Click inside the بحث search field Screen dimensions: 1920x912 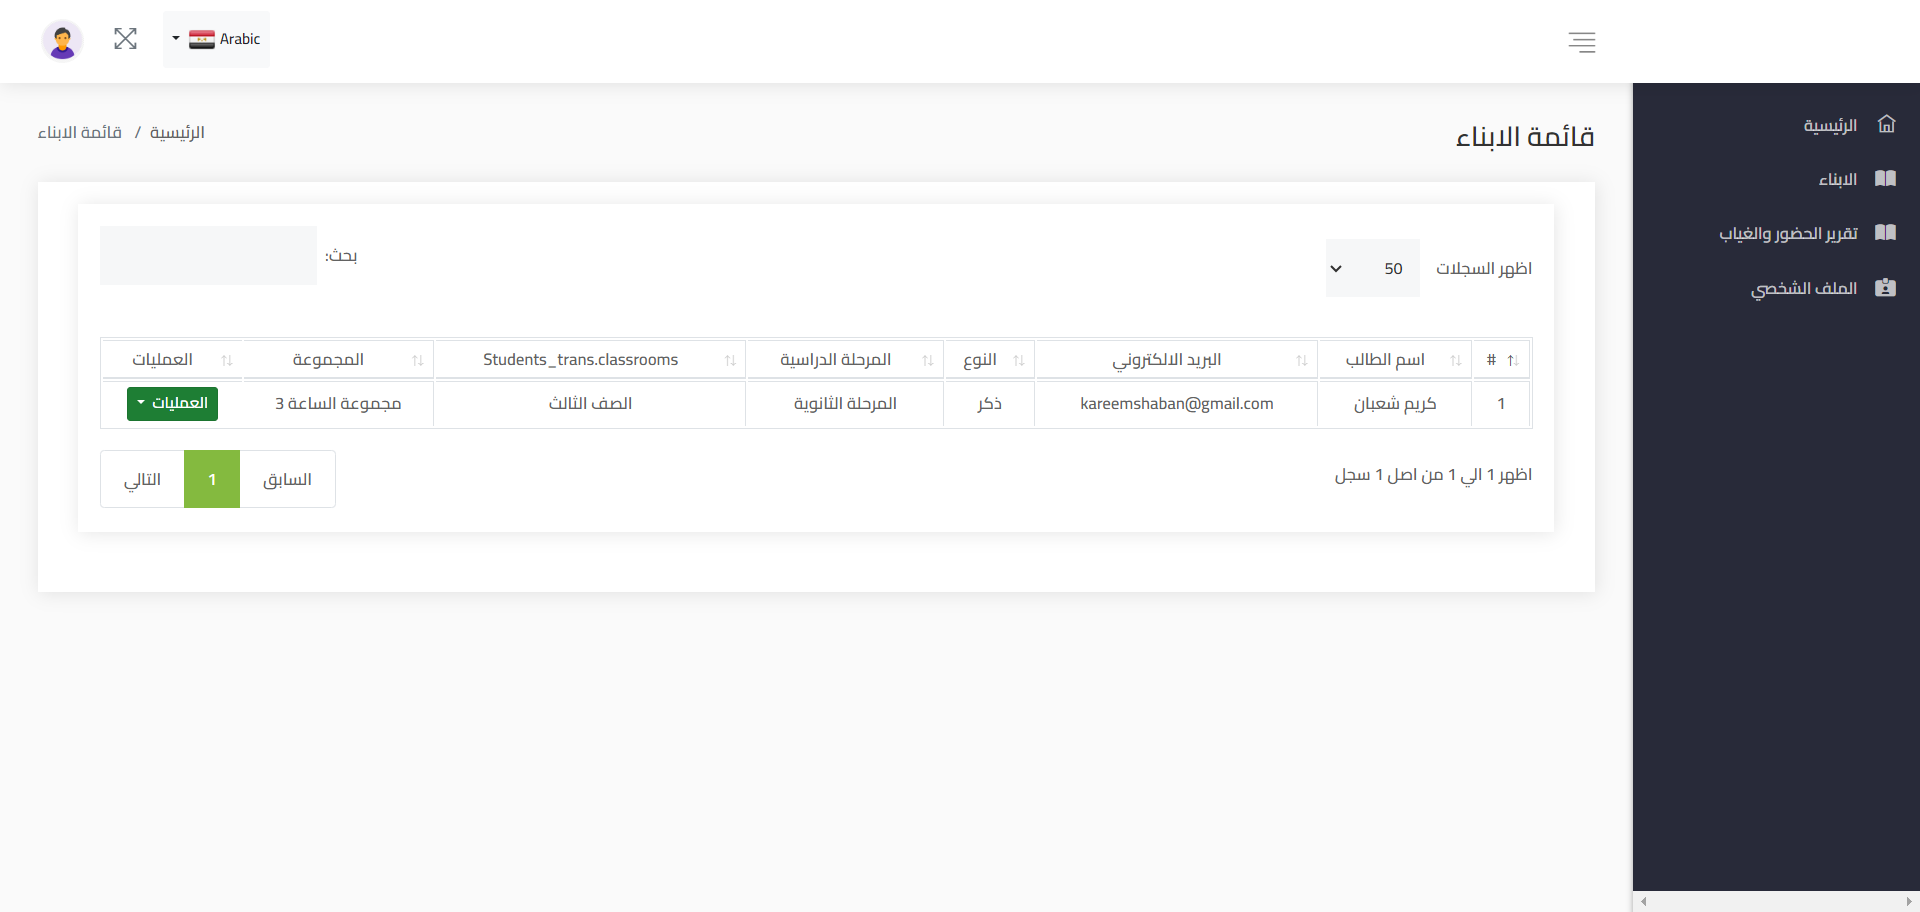click(207, 255)
